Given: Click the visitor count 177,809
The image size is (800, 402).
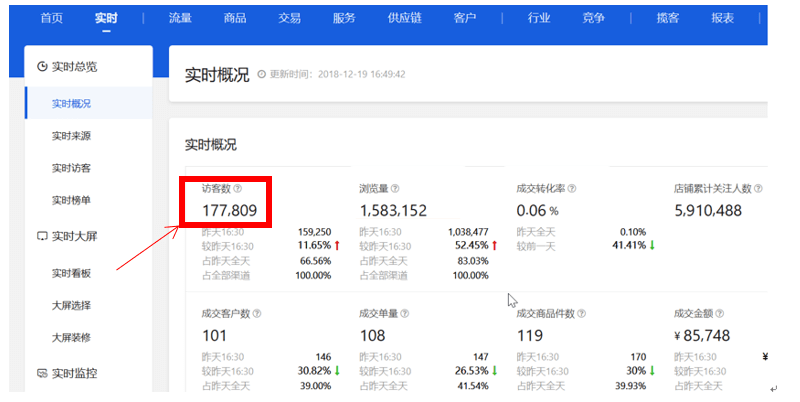Looking at the screenshot, I should click(230, 210).
